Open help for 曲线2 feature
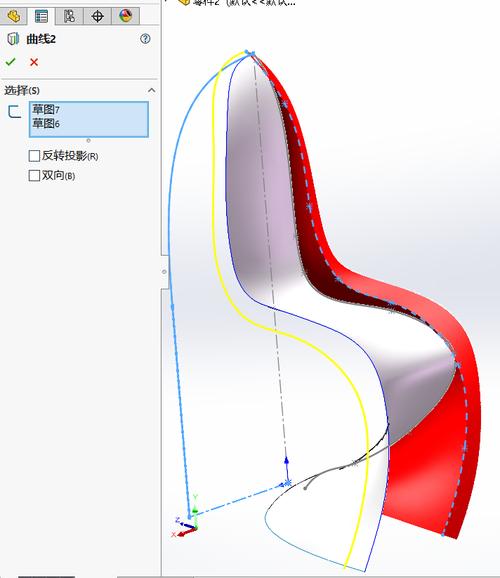500x578 pixels. click(145, 39)
